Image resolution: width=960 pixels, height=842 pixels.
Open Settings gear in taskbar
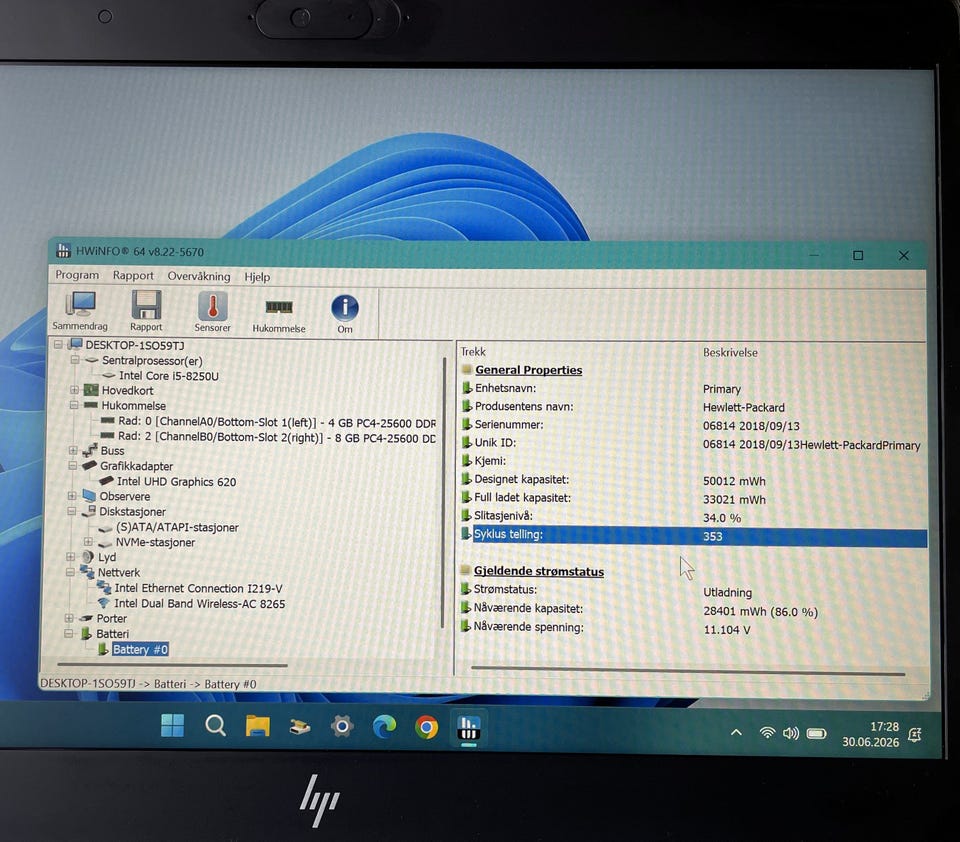pyautogui.click(x=342, y=727)
